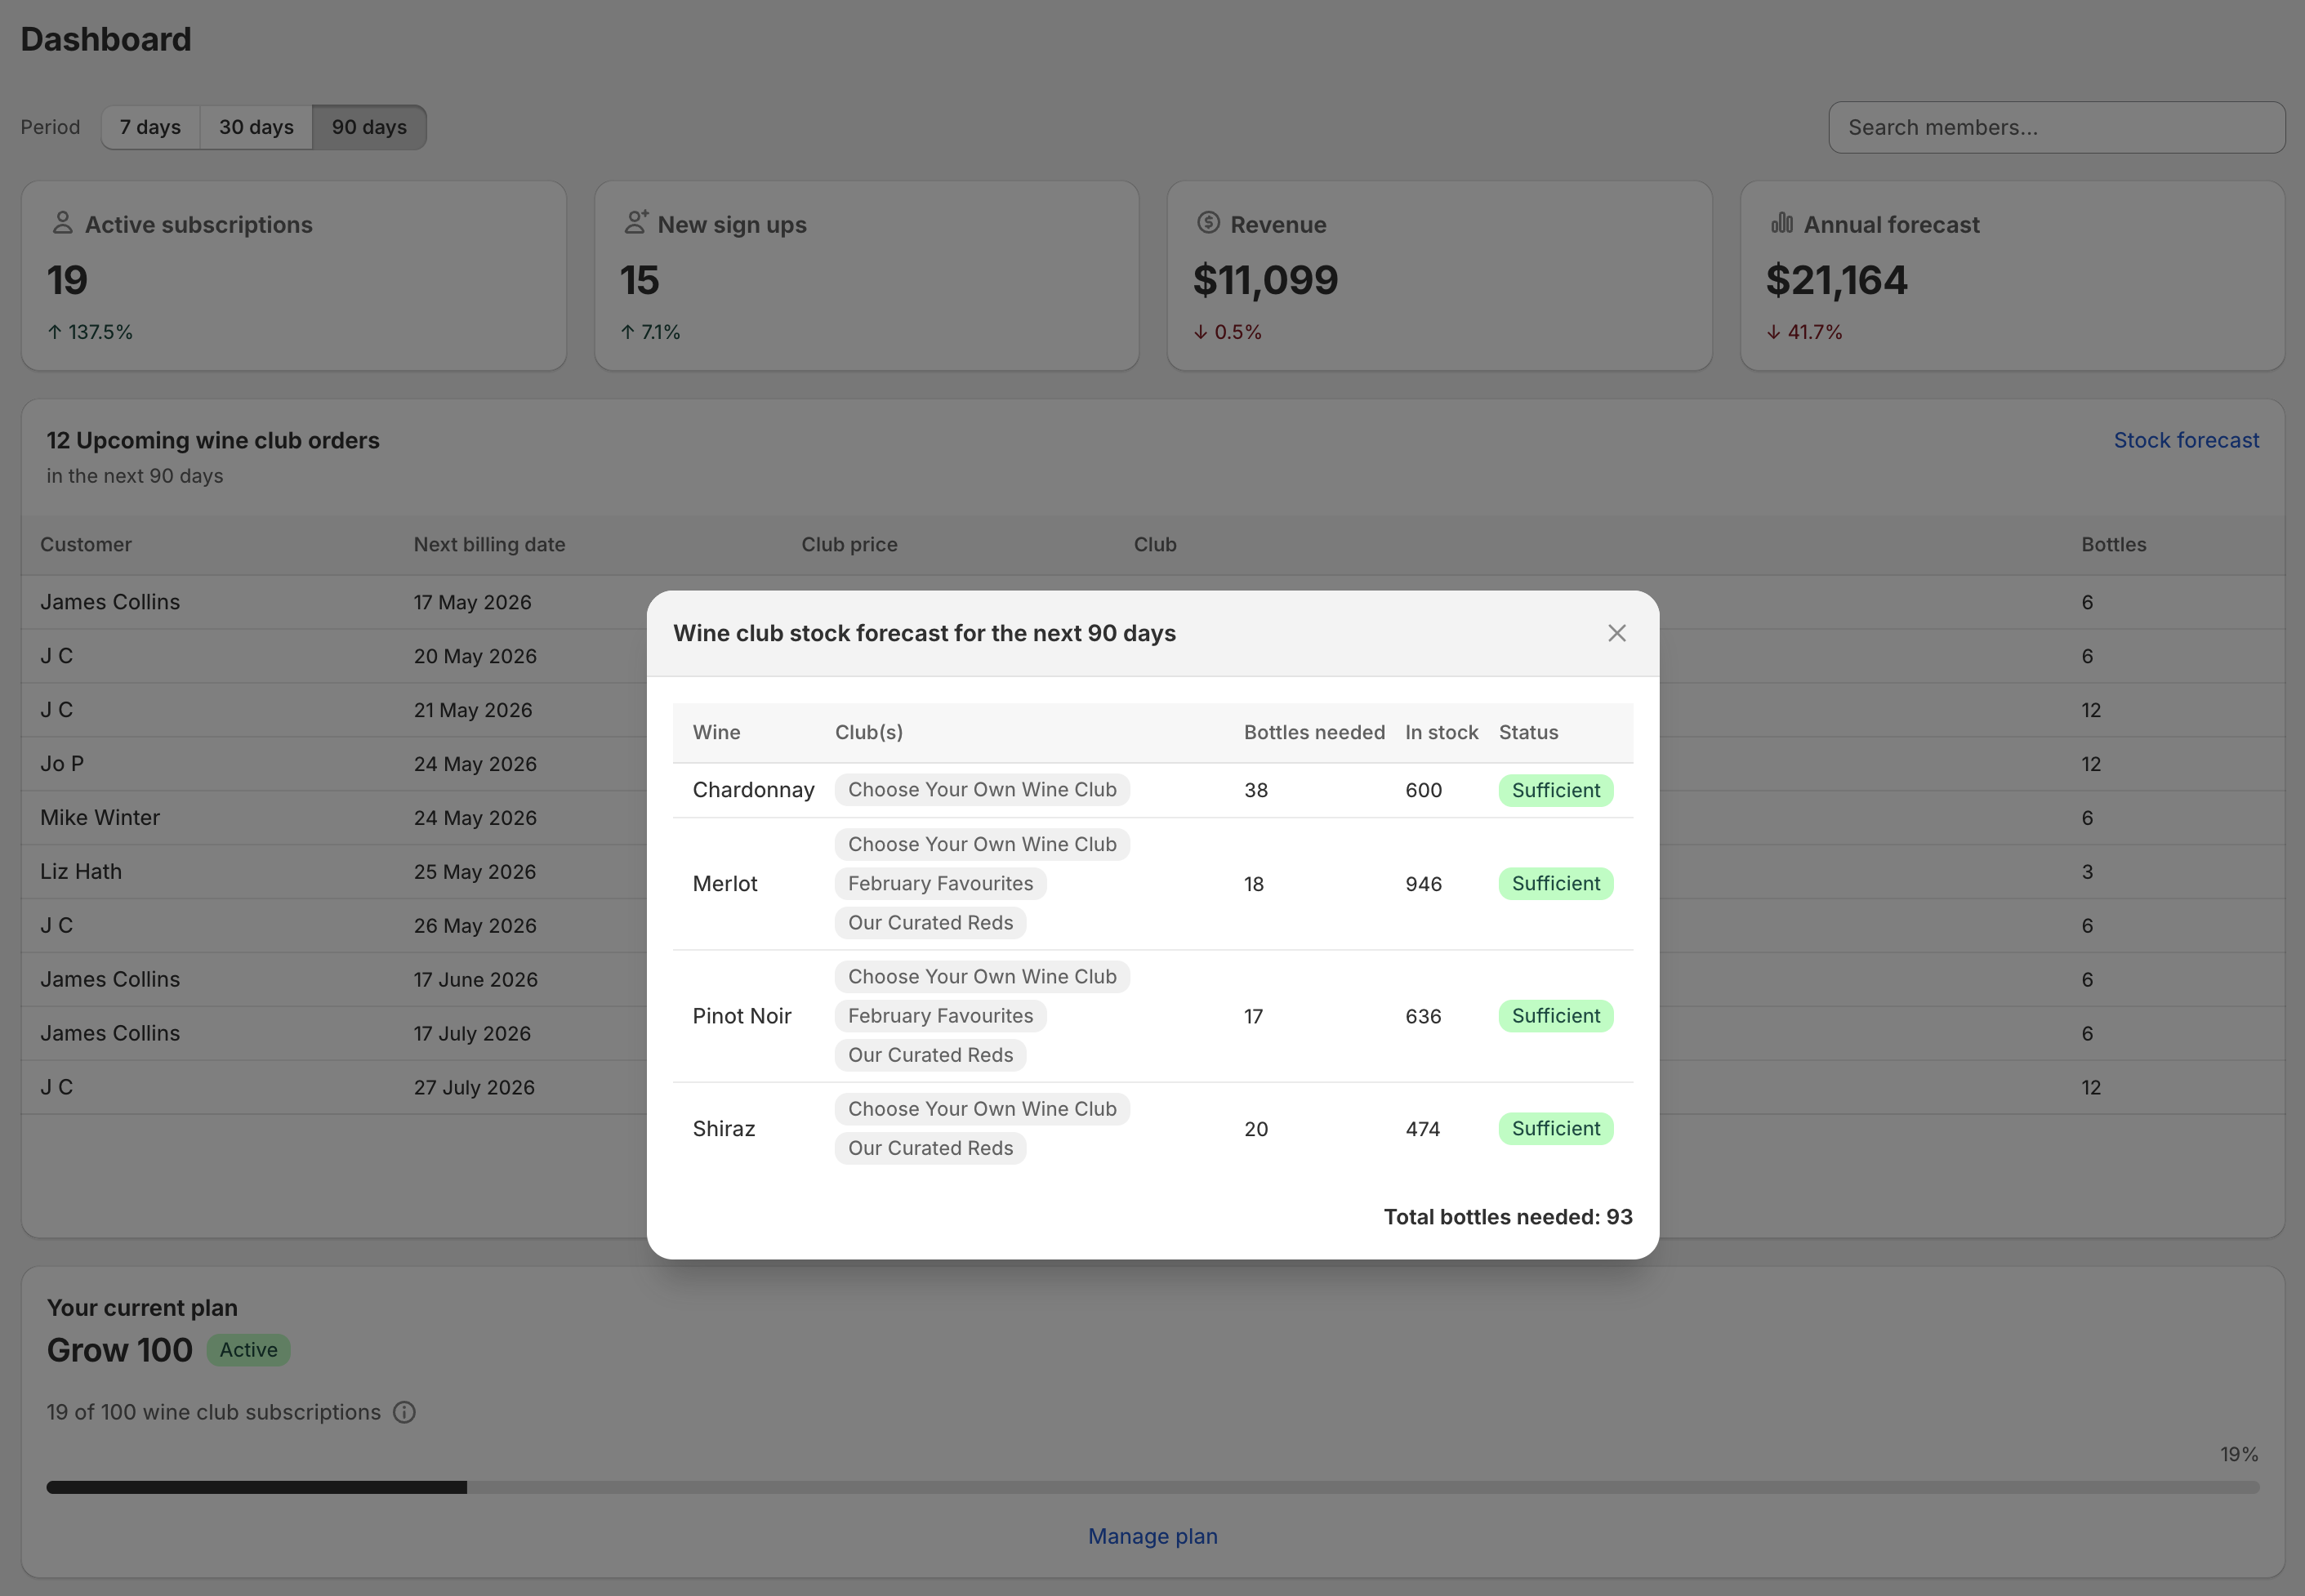Click the Active plan status badge
This screenshot has width=2305, height=1596.
(x=248, y=1350)
